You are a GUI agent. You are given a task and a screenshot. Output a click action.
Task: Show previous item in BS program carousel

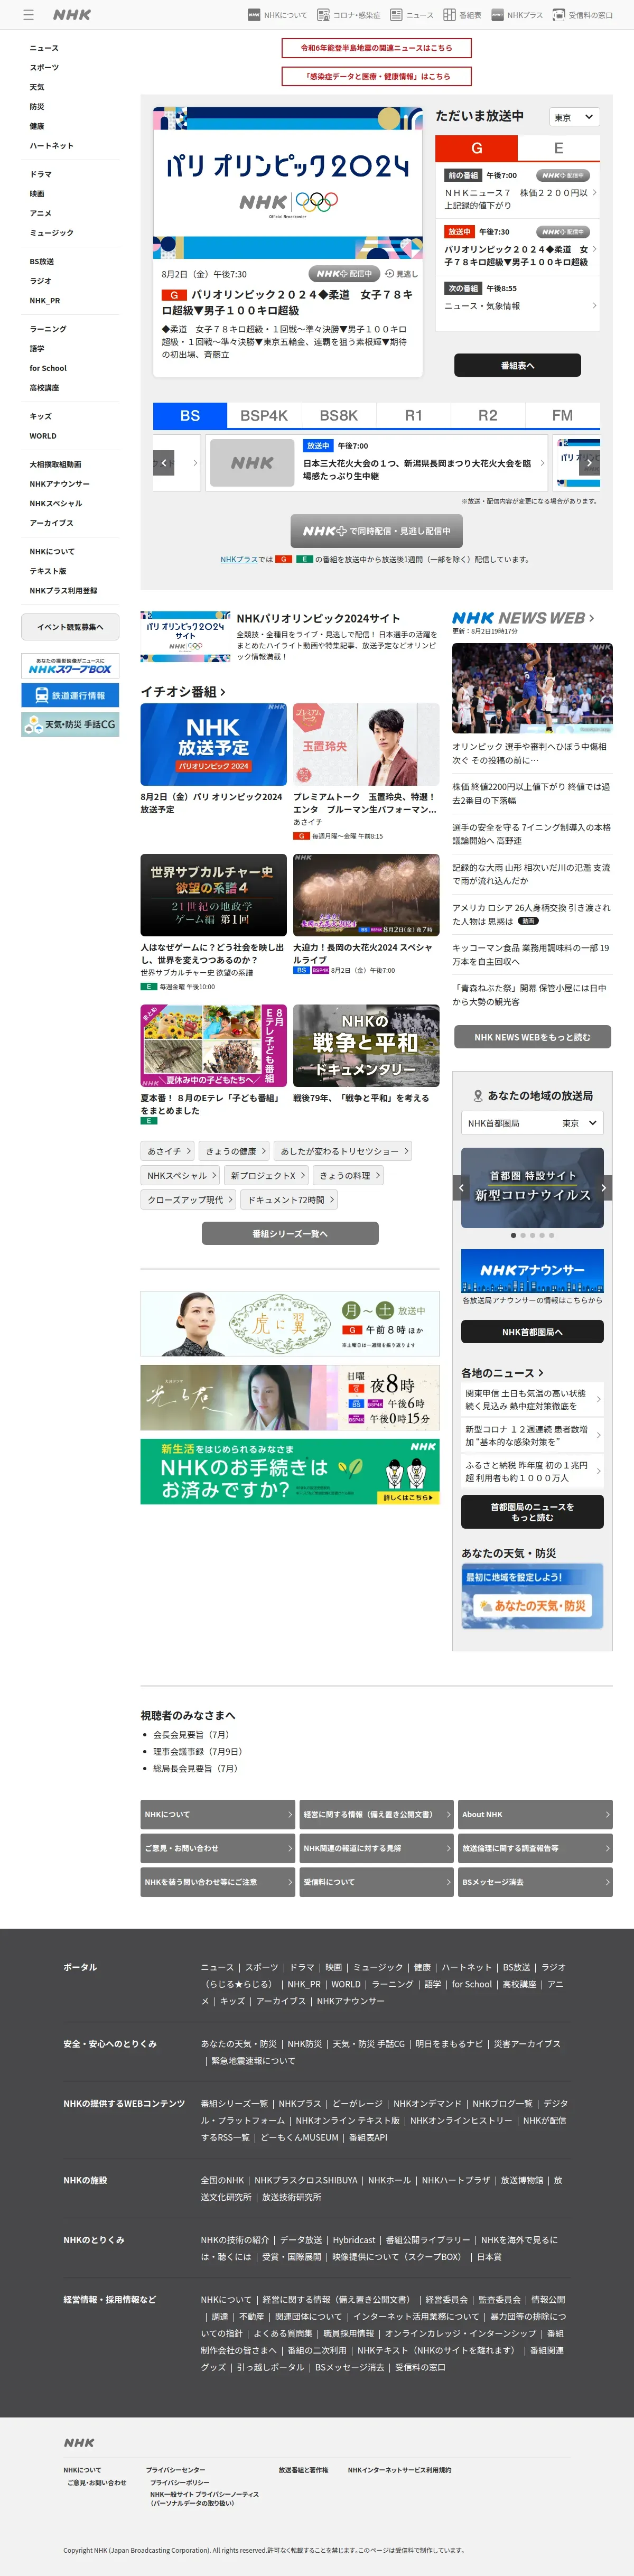tap(164, 463)
